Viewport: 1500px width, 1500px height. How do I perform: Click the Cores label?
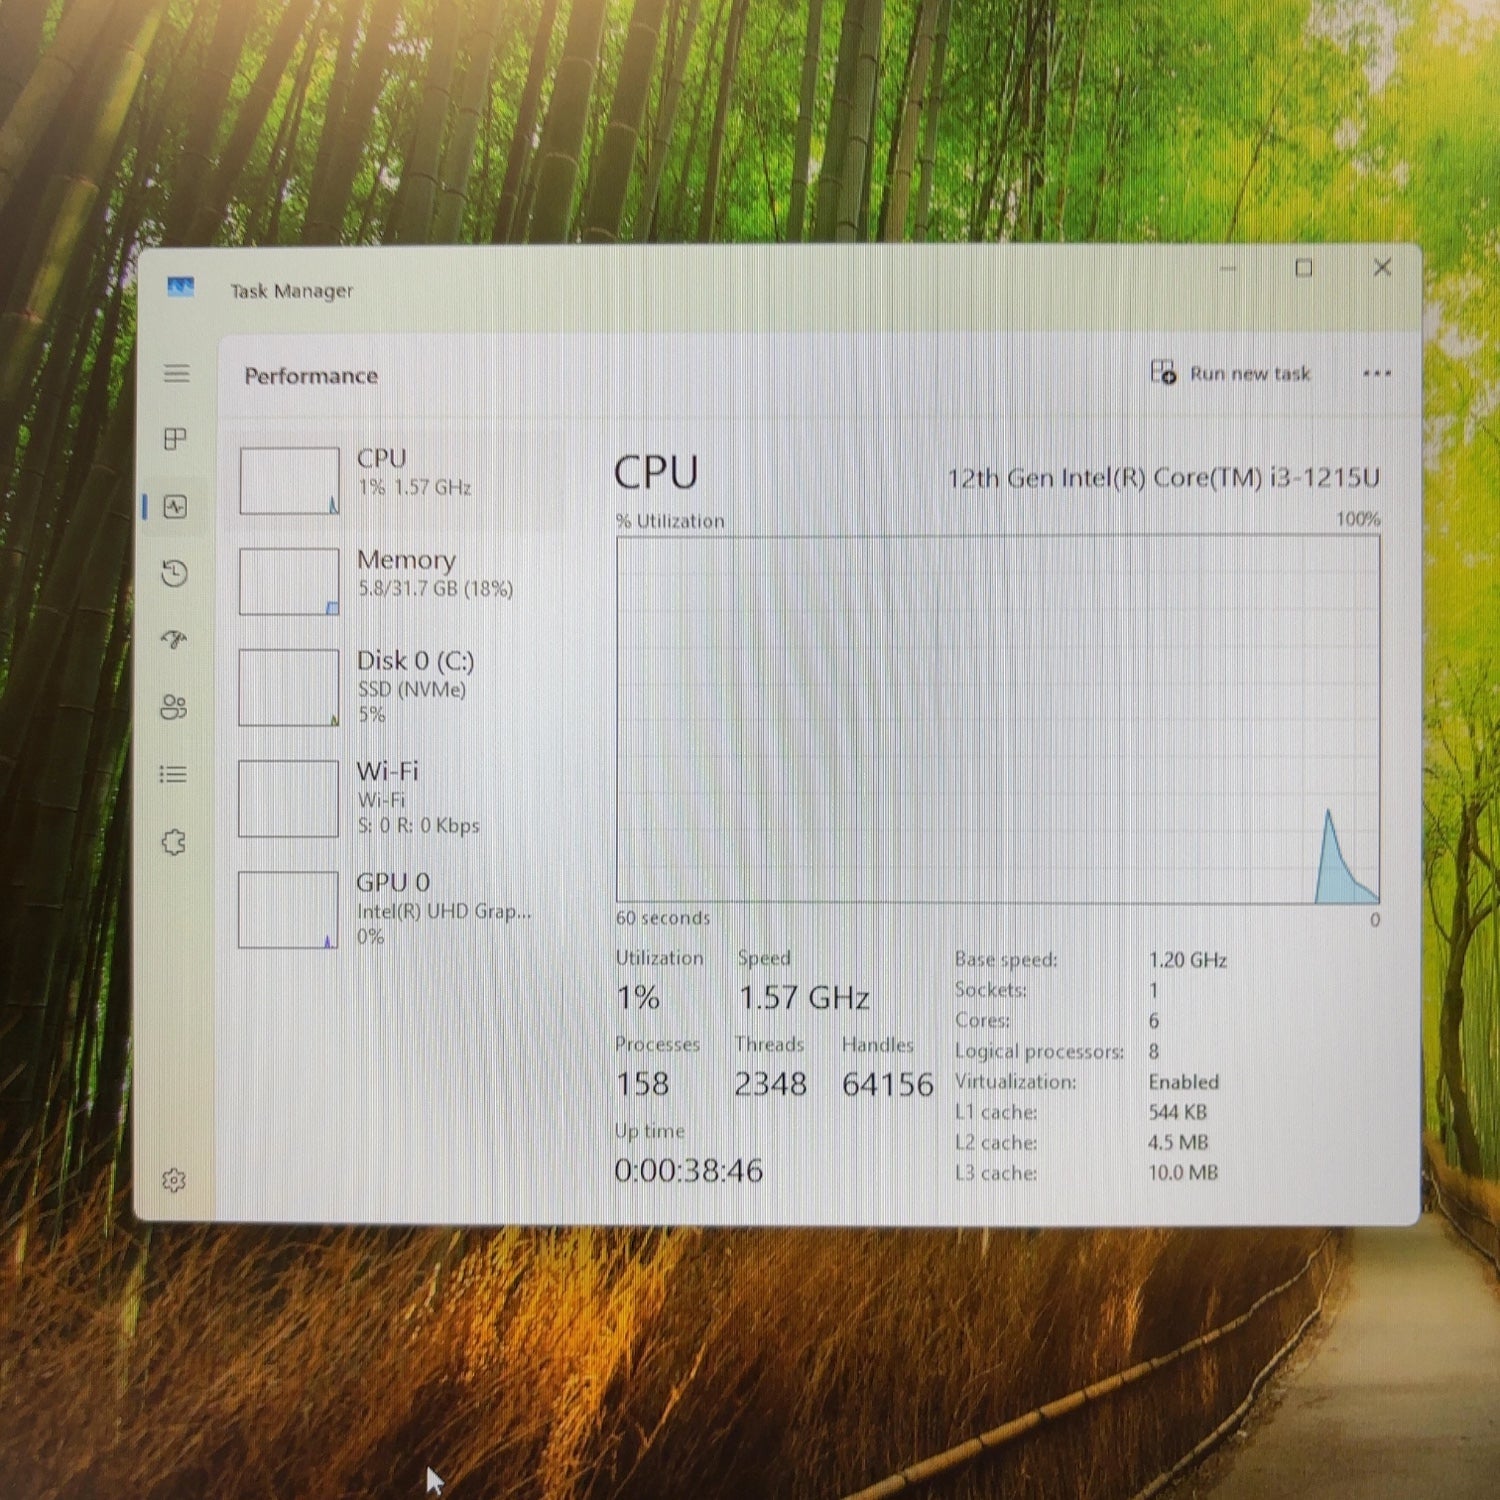pos(982,1021)
